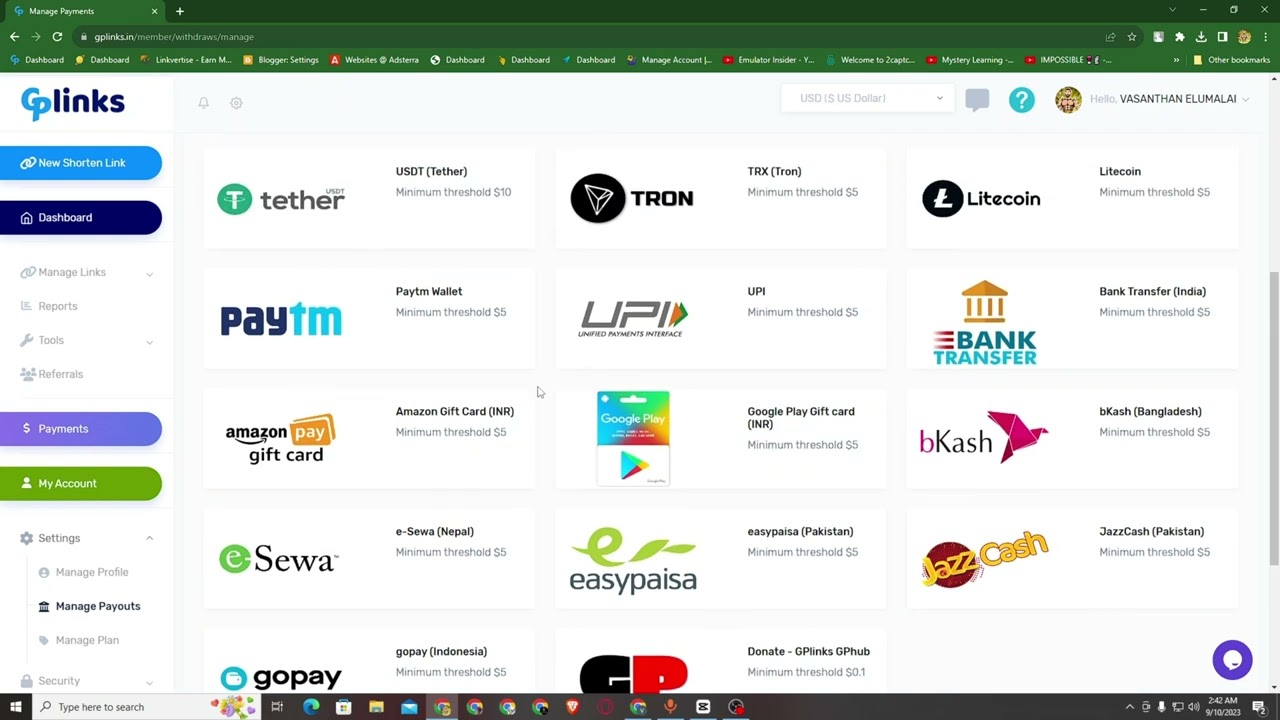Open the My Account button
1280x720 pixels.
coord(80,484)
